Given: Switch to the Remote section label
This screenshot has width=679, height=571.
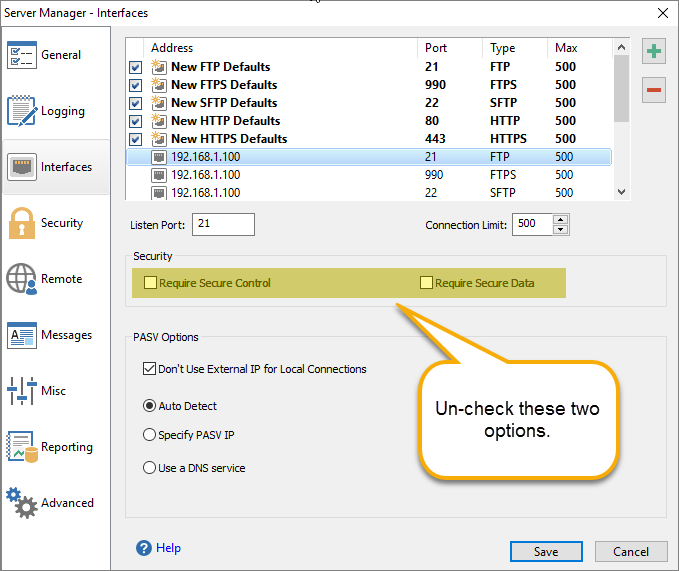Looking at the screenshot, I should click(x=61, y=279).
